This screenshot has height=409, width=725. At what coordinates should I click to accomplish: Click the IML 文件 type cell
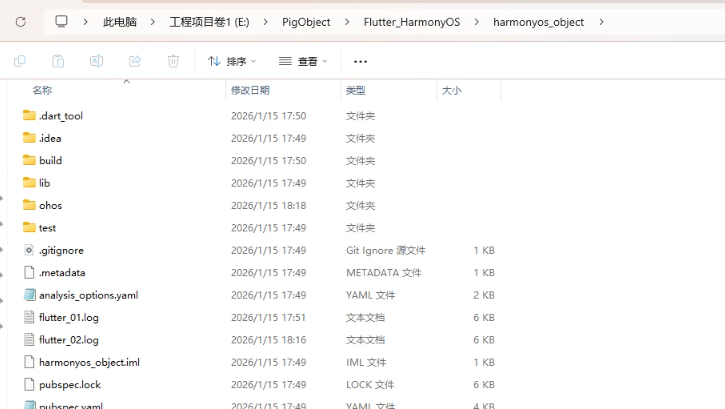(x=366, y=362)
